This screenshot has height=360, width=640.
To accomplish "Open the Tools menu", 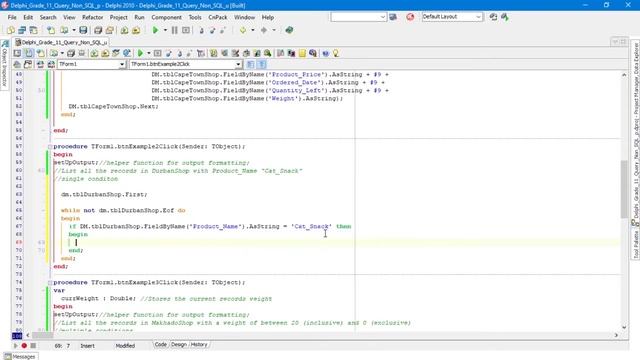I will 195,17.
